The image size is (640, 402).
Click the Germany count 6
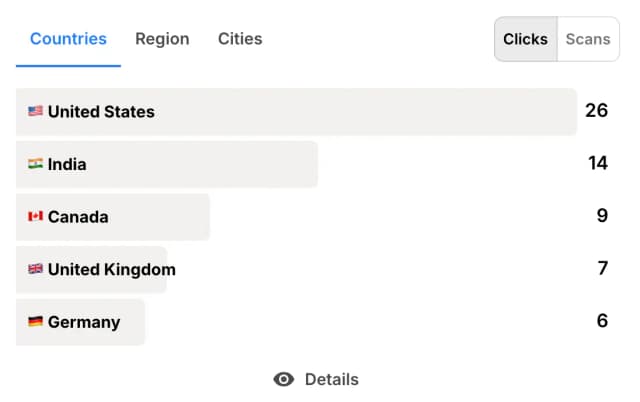602,320
